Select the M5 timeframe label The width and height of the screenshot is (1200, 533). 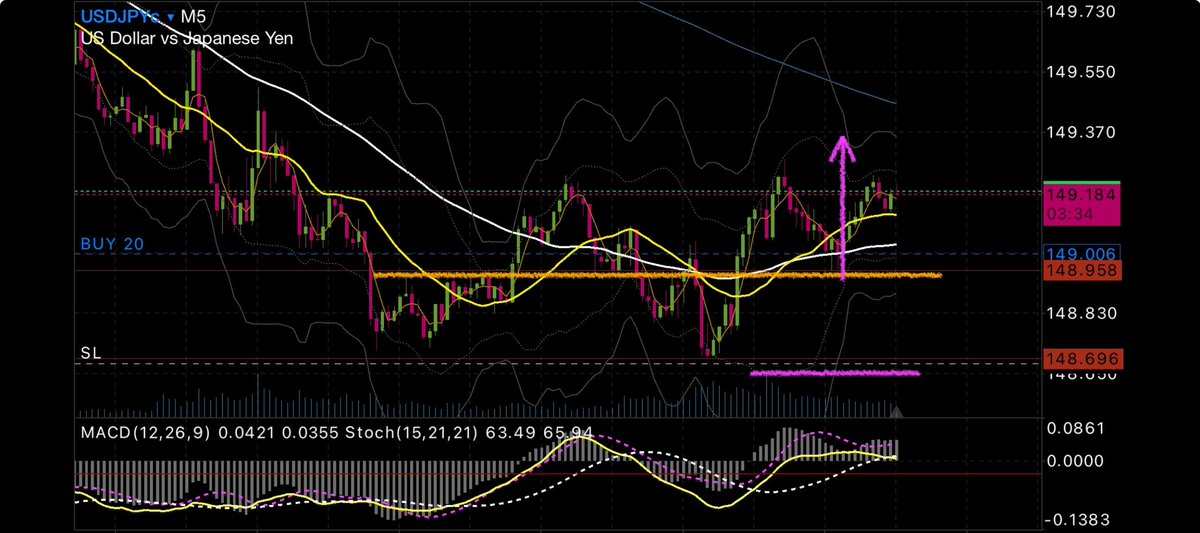(x=193, y=18)
